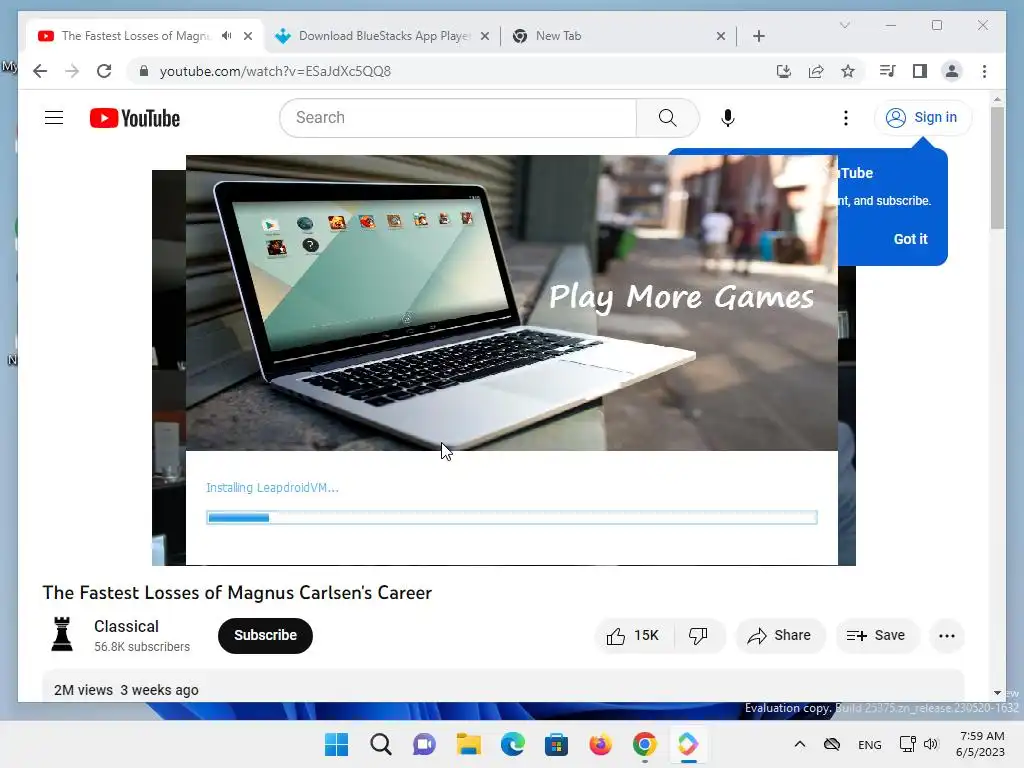Click the video title text
Image resolution: width=1024 pixels, height=768 pixels.
pyautogui.click(x=237, y=592)
